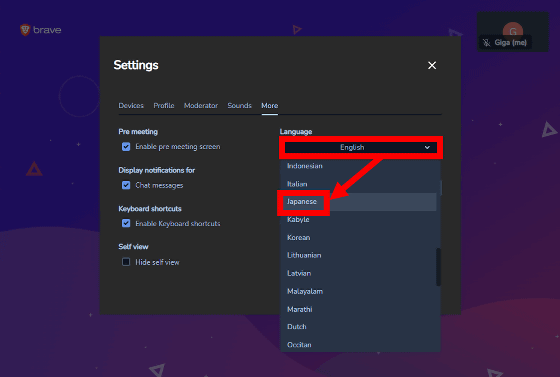Uncheck Chat messages notifications checkbox
The width and height of the screenshot is (560, 377).
pyautogui.click(x=126, y=185)
